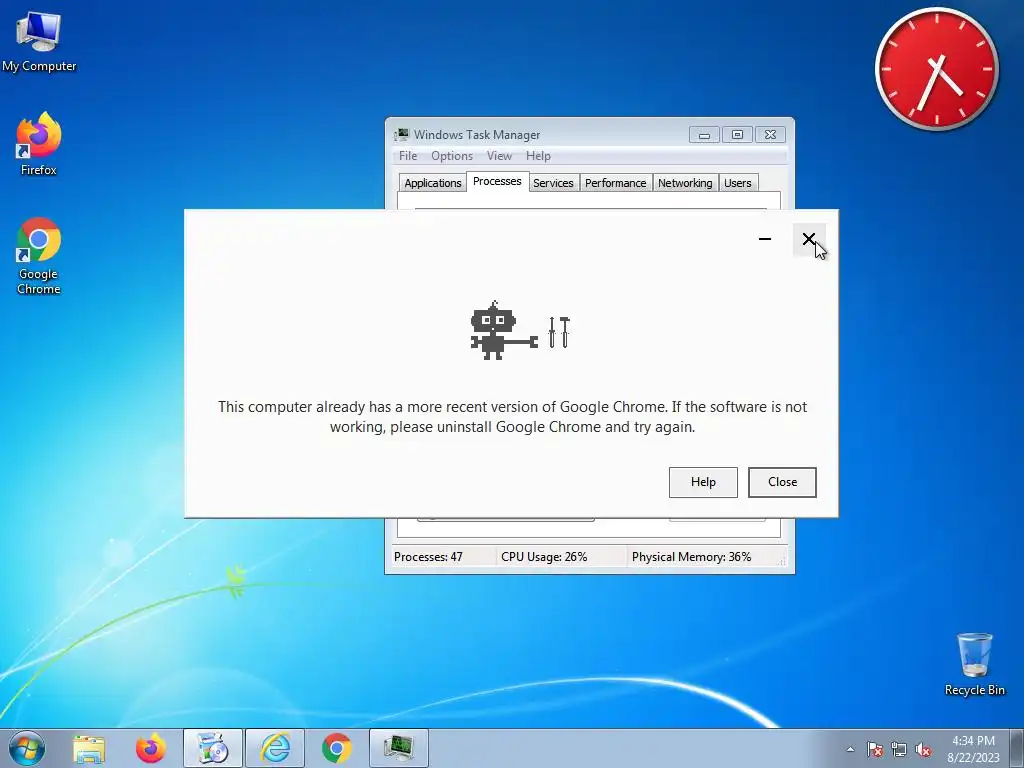Open the clock showing 4:34 PM

pyautogui.click(x=973, y=748)
